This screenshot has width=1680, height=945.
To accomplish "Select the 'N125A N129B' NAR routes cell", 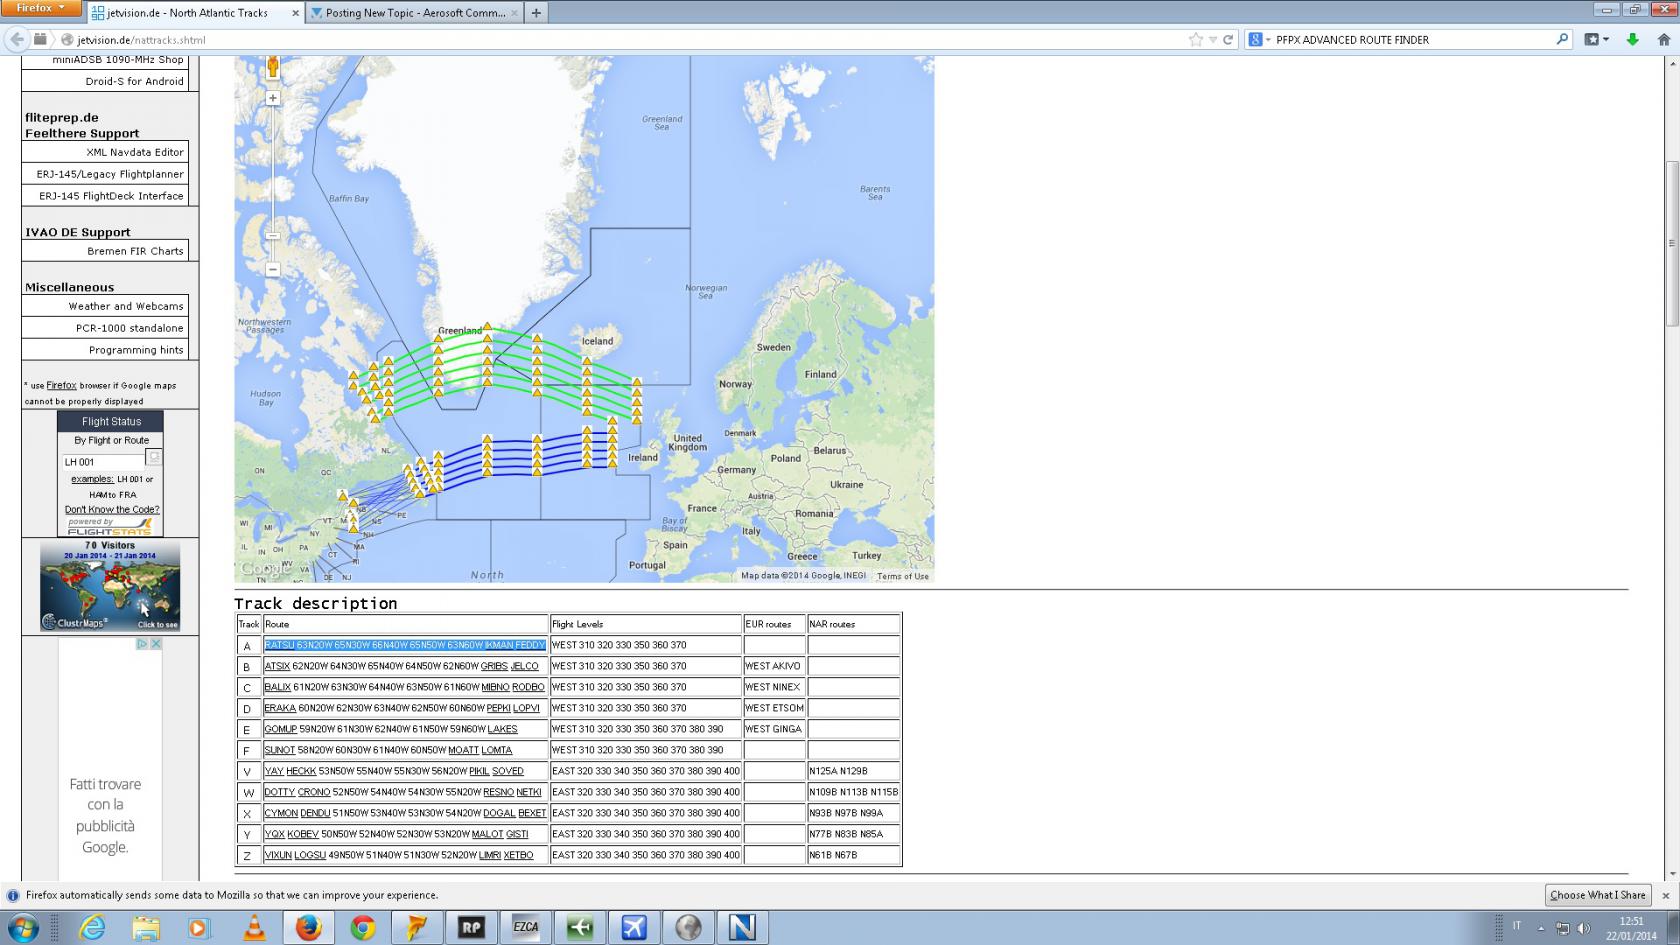I will (x=854, y=771).
